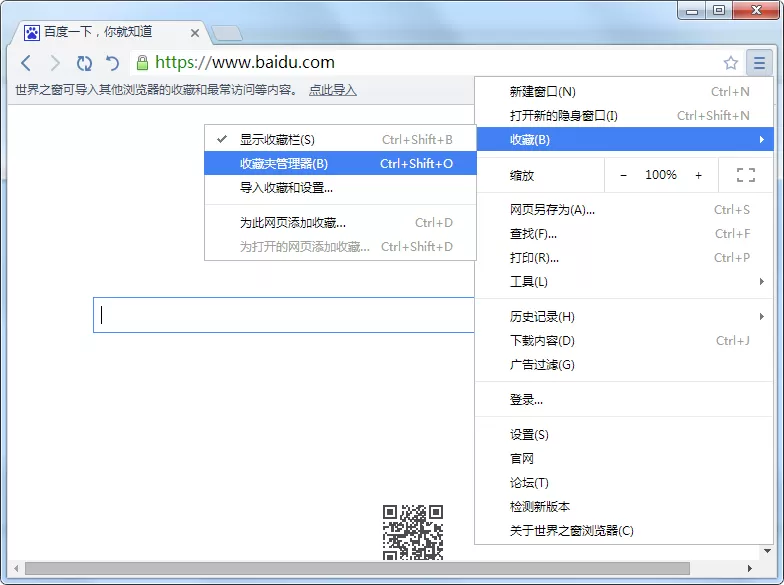Open 打开新的隐身窗口(I)

[x=624, y=116]
